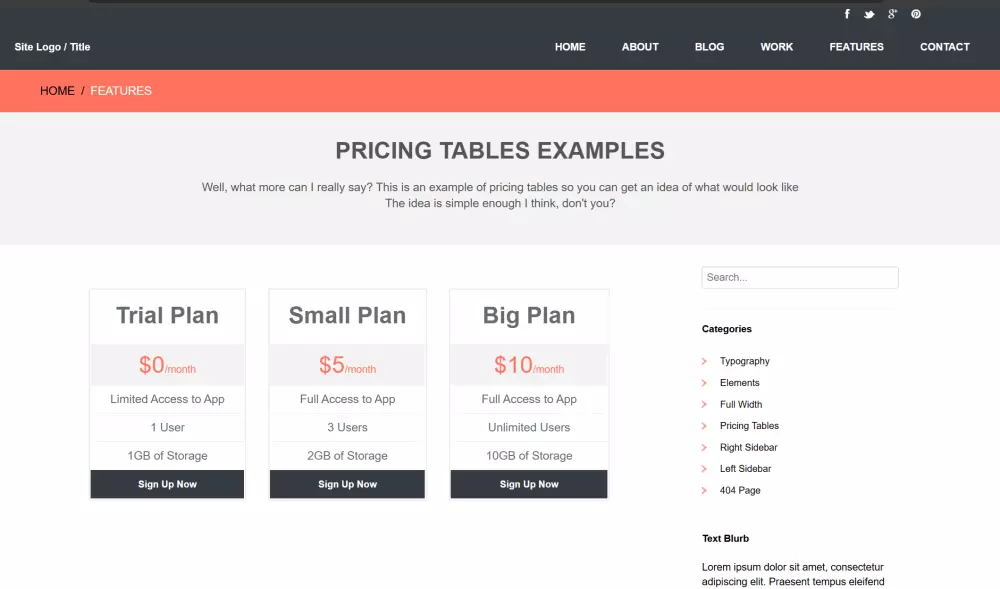Open the Features menu item
The width and height of the screenshot is (1000, 589).
click(856, 47)
